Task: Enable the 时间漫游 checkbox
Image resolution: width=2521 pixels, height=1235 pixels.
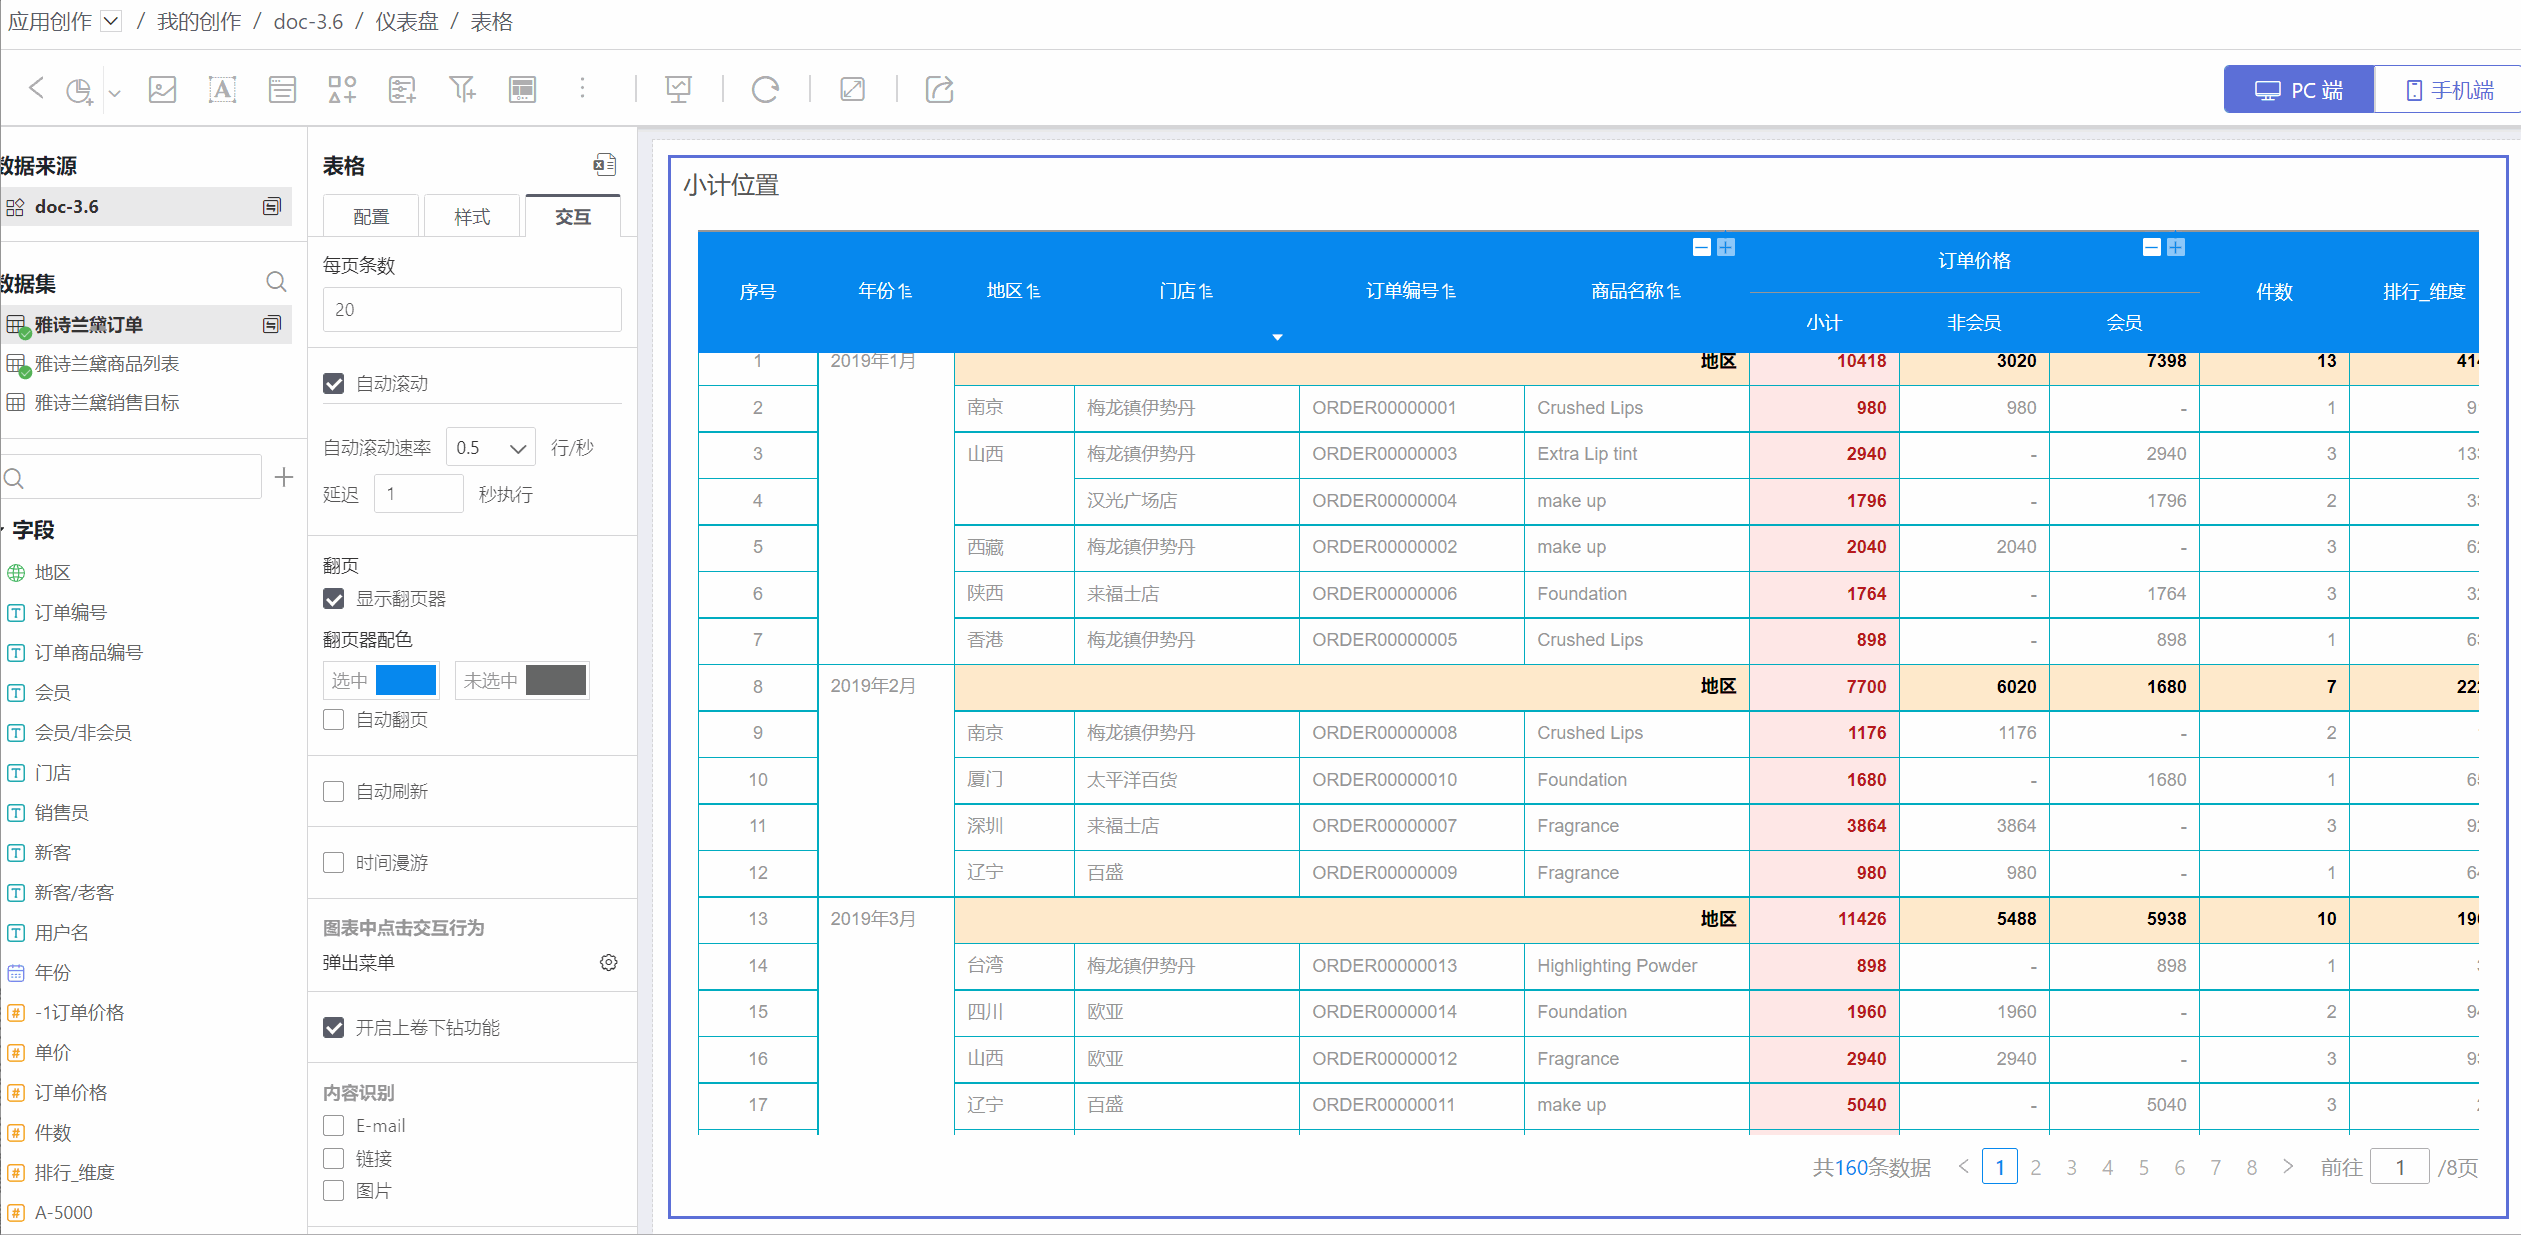Action: [x=334, y=863]
